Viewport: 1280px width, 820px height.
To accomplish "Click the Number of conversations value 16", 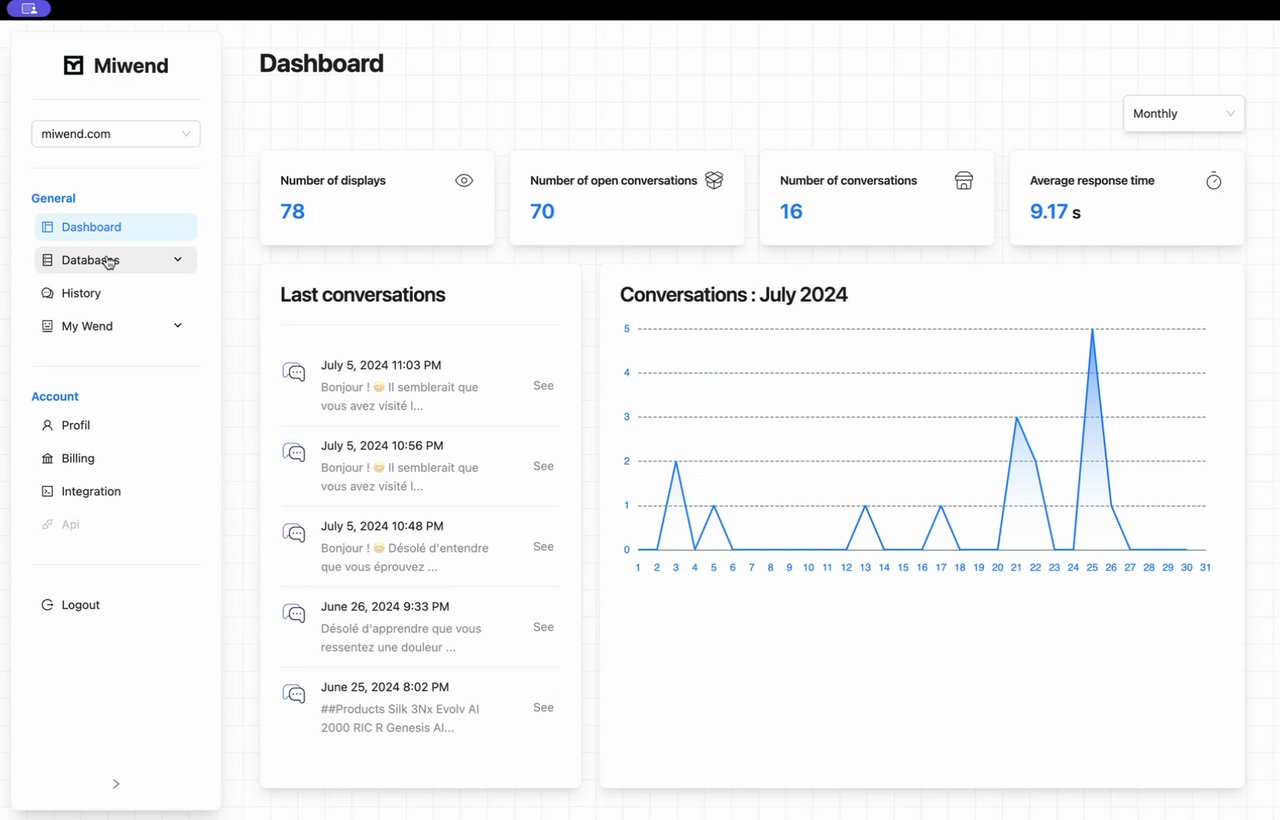I will [791, 211].
